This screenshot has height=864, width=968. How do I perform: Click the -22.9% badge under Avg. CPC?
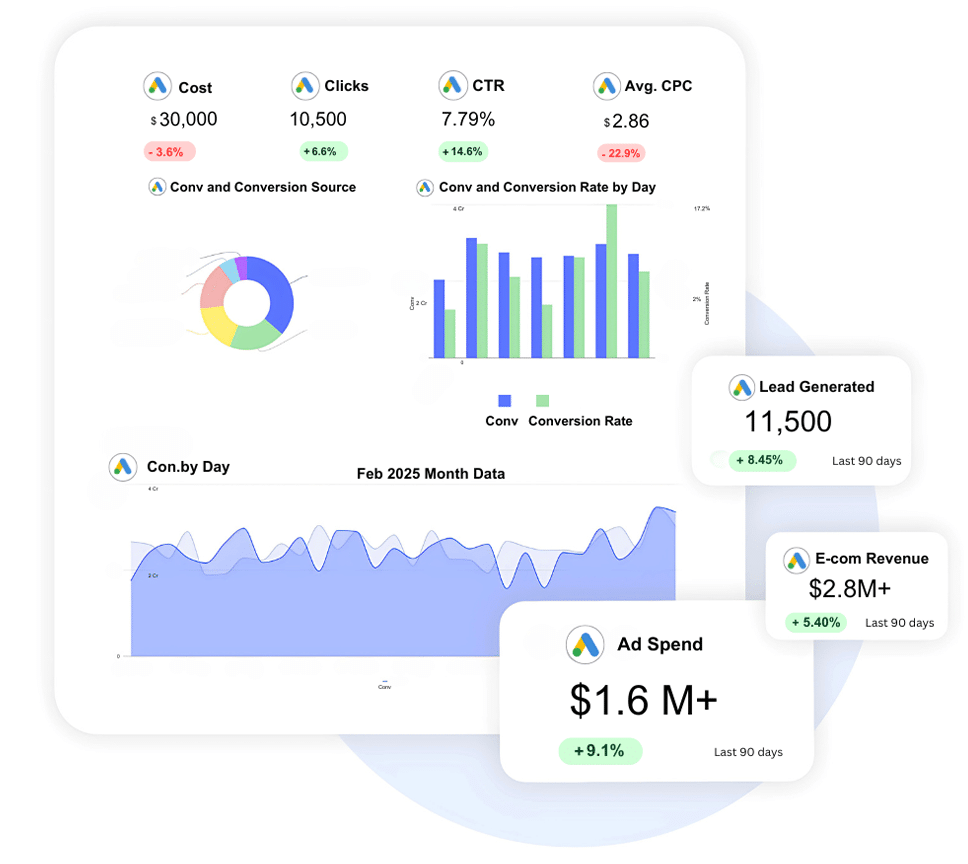(621, 153)
